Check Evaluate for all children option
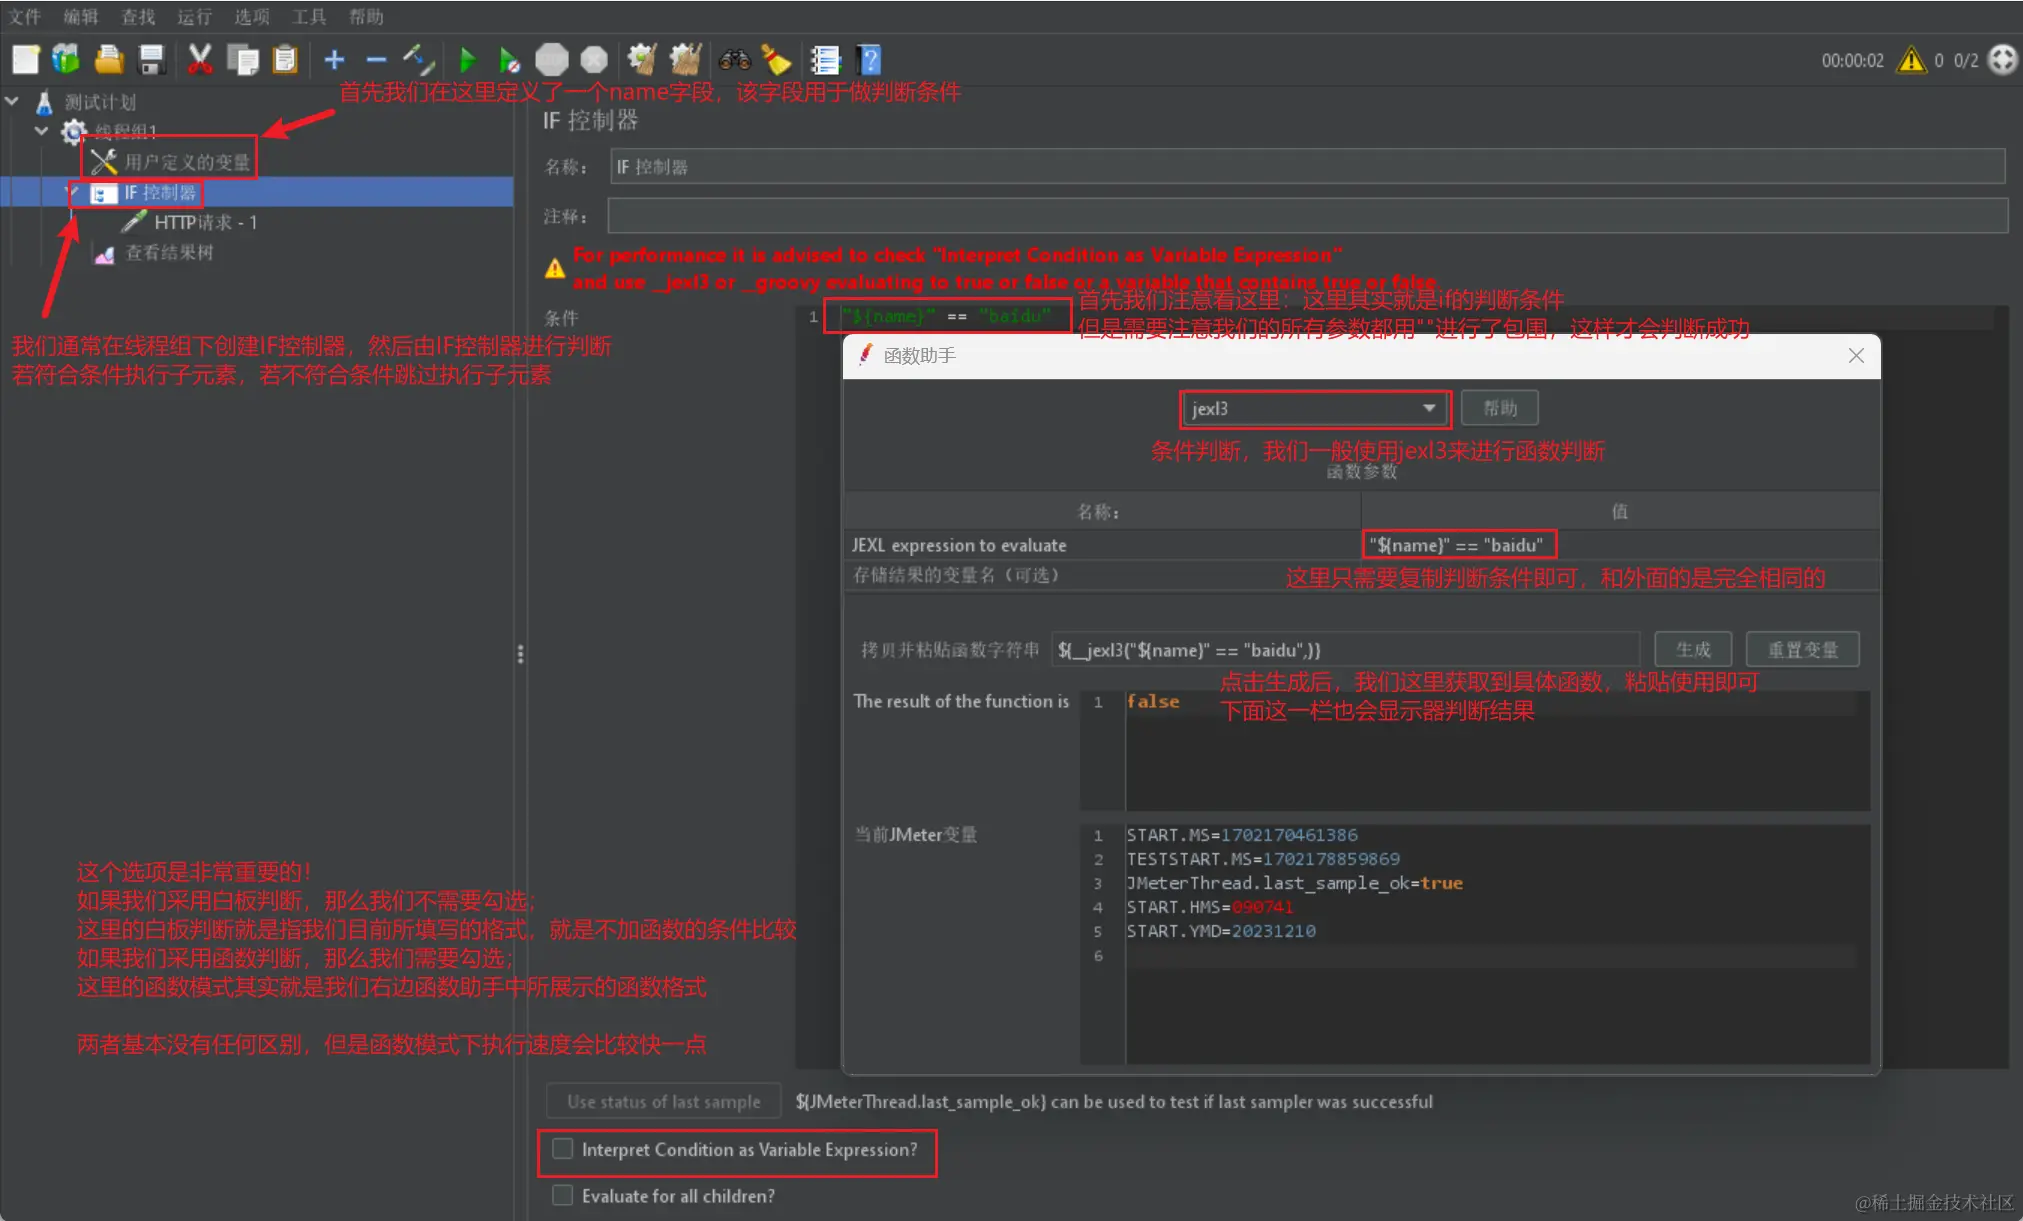2023x1221 pixels. tap(563, 1195)
